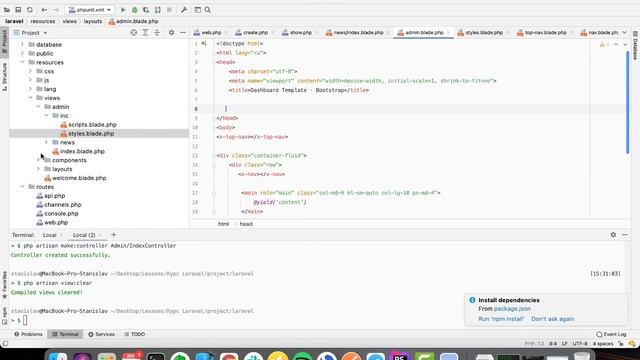This screenshot has width=640, height=360.
Task: Collapse the views folder
Action: tap(30, 98)
